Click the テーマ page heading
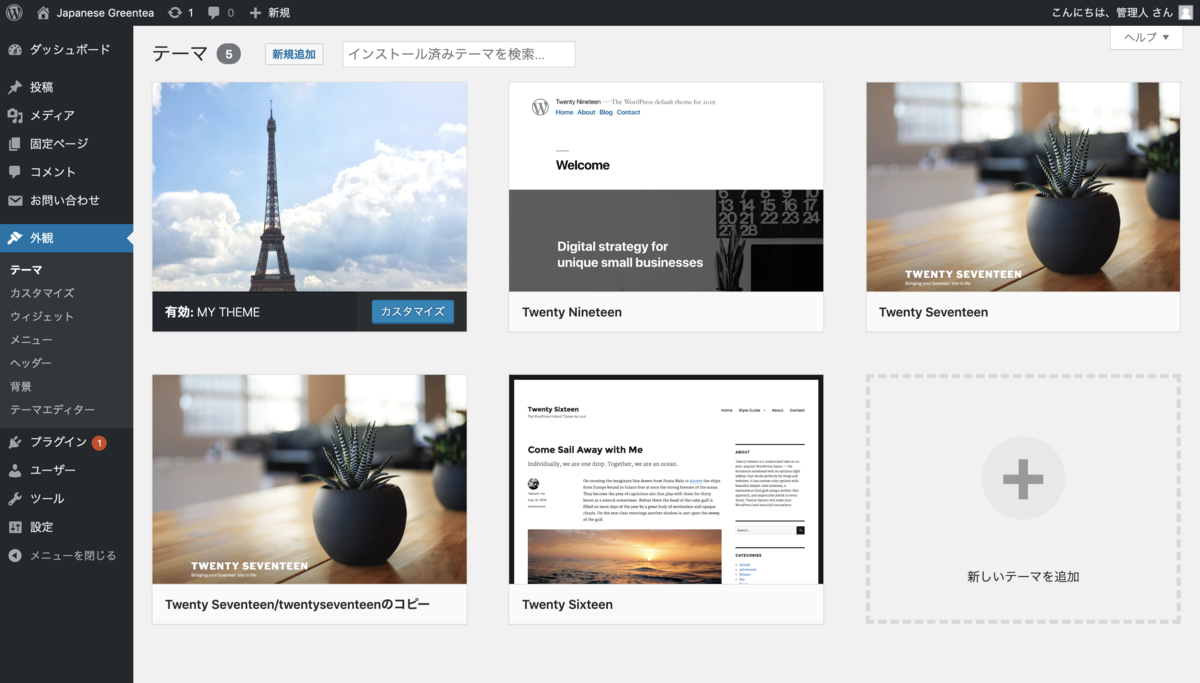 click(180, 54)
